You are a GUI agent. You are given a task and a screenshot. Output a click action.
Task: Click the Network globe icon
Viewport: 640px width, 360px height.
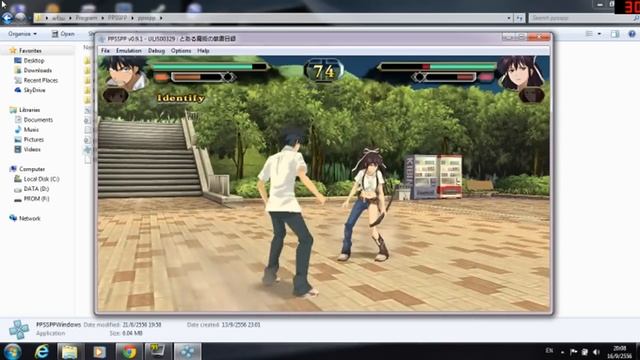click(13, 218)
